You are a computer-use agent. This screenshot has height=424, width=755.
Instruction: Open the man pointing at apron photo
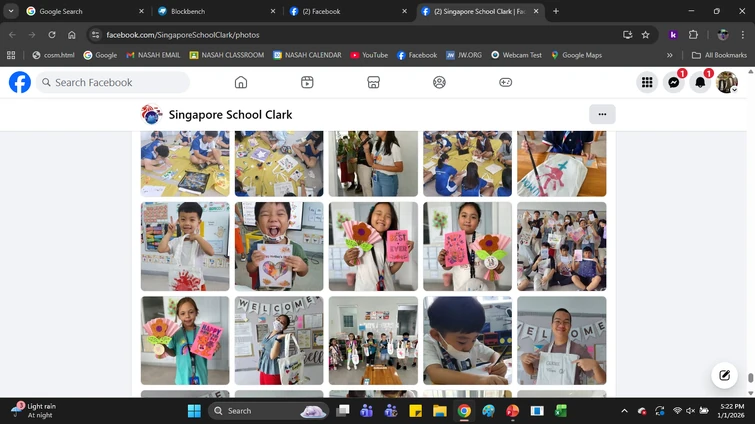[x=561, y=340]
